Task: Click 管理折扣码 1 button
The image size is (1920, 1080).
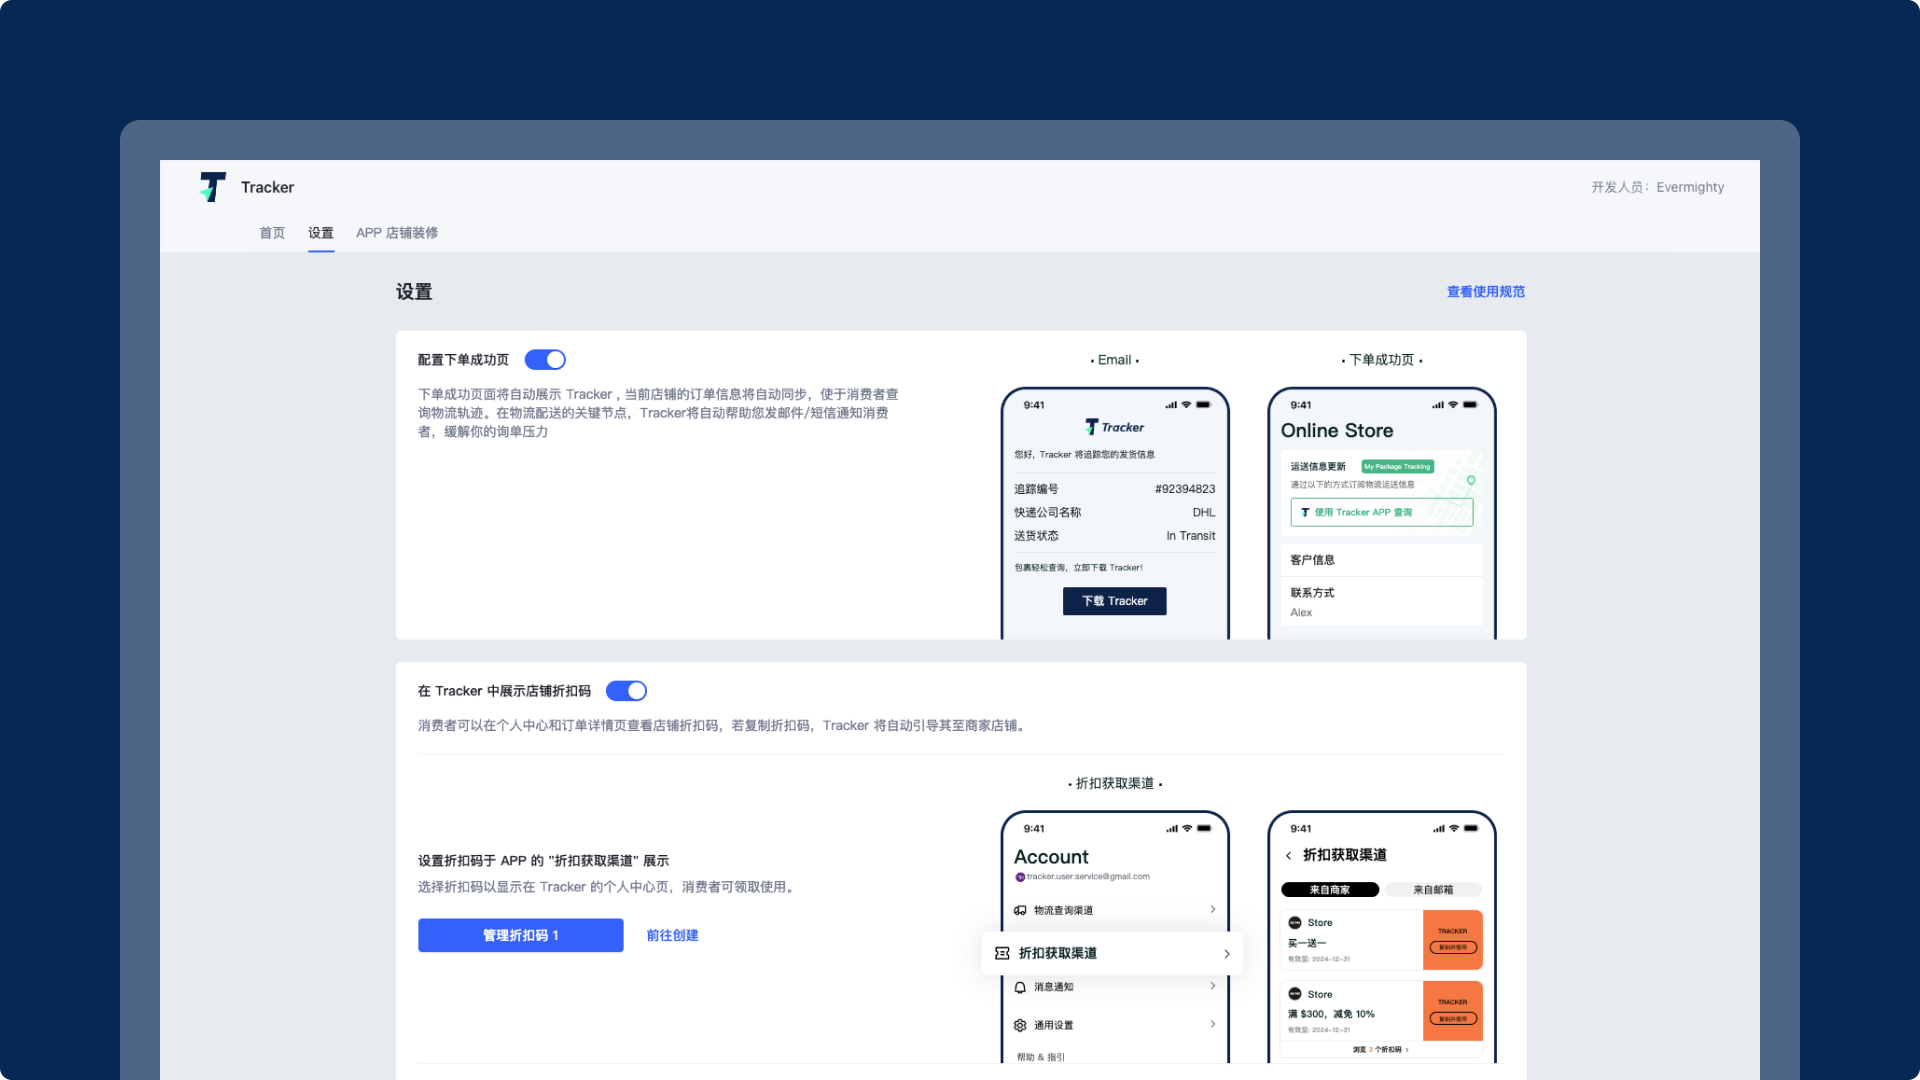Action: (x=520, y=935)
